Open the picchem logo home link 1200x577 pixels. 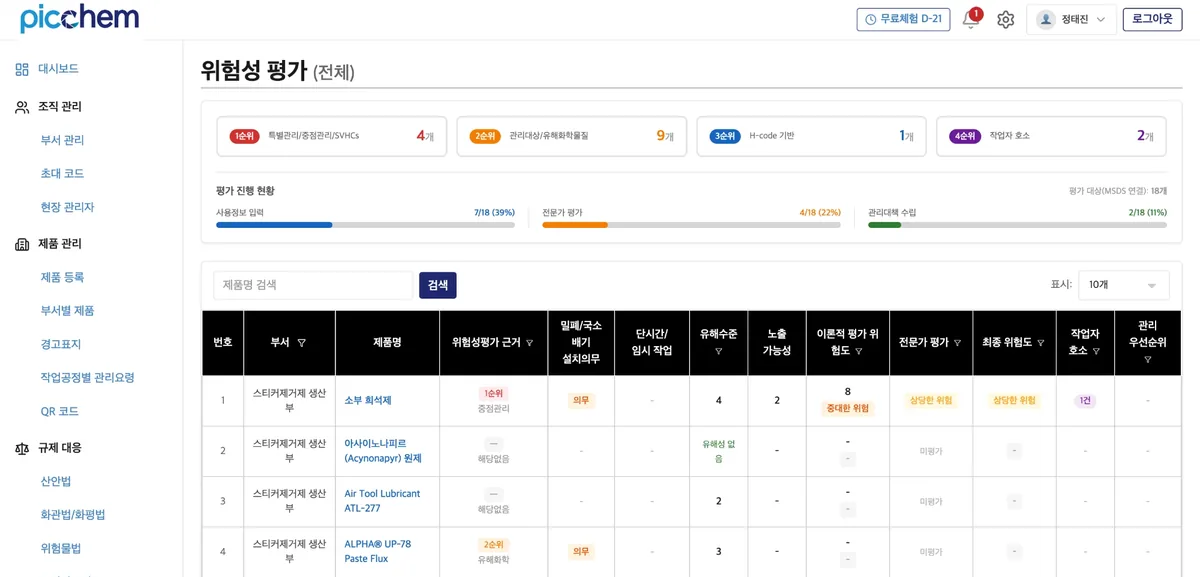[79, 18]
